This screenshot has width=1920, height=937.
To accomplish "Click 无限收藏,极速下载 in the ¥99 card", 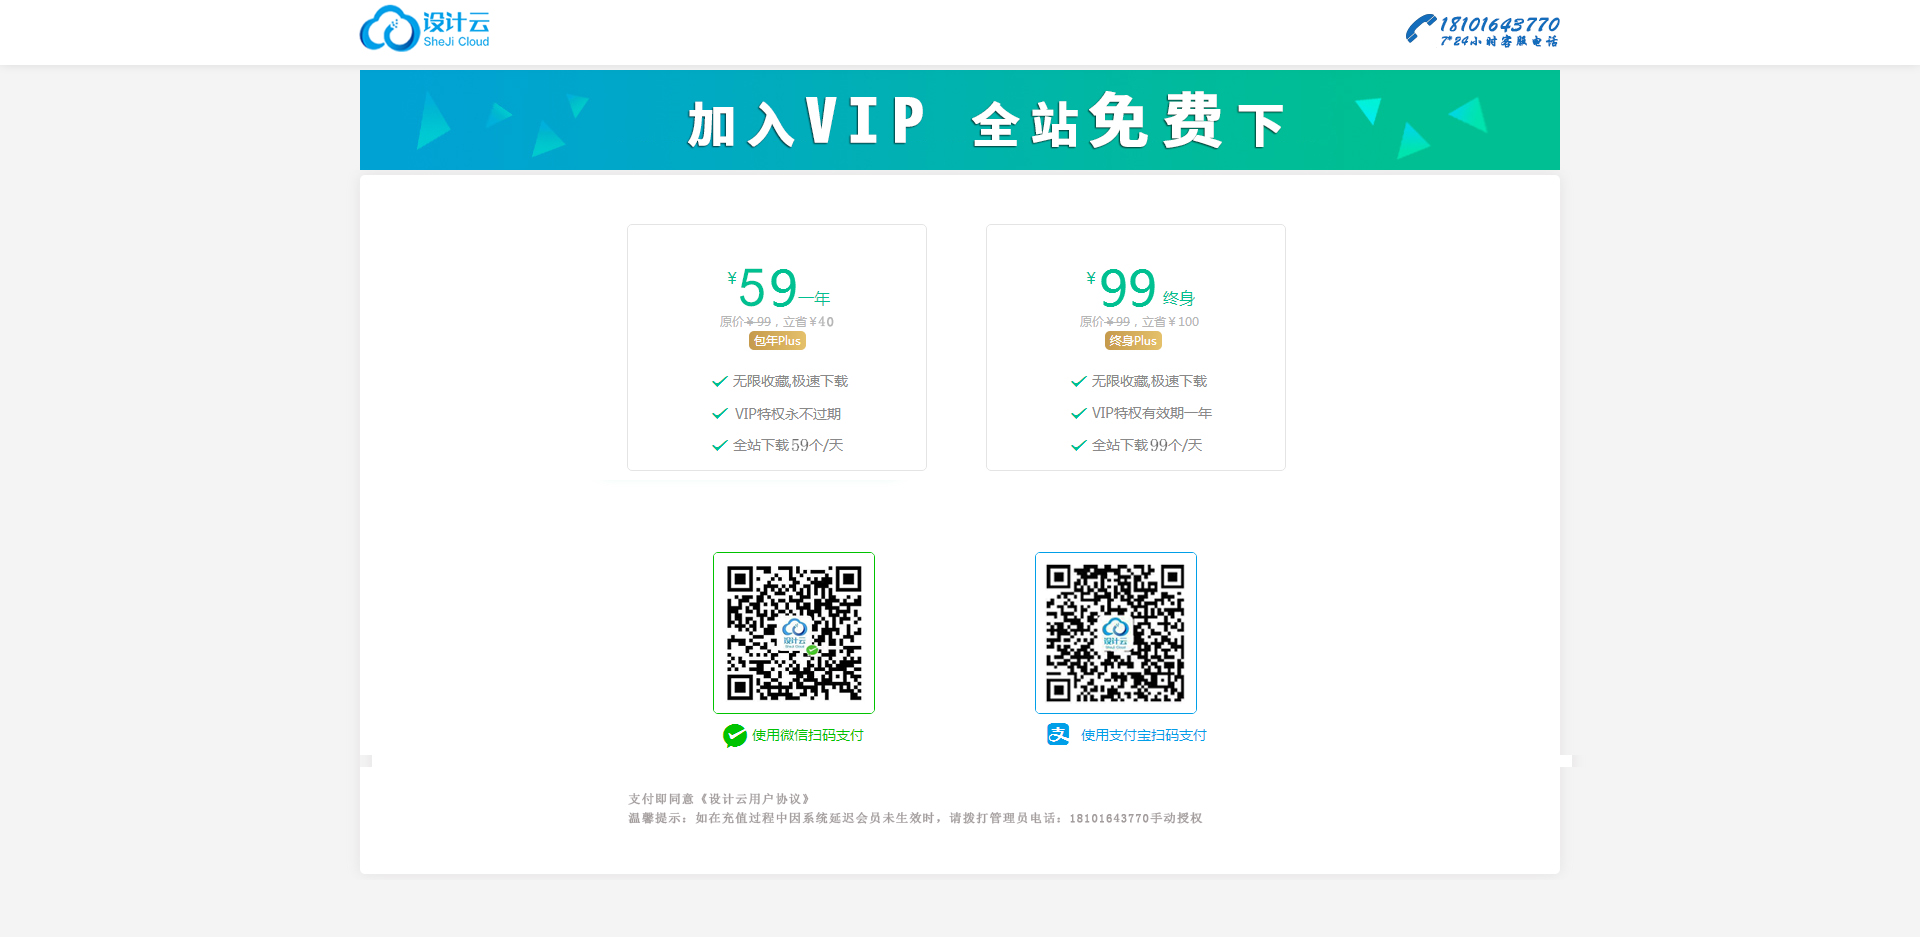I will click(x=1149, y=381).
